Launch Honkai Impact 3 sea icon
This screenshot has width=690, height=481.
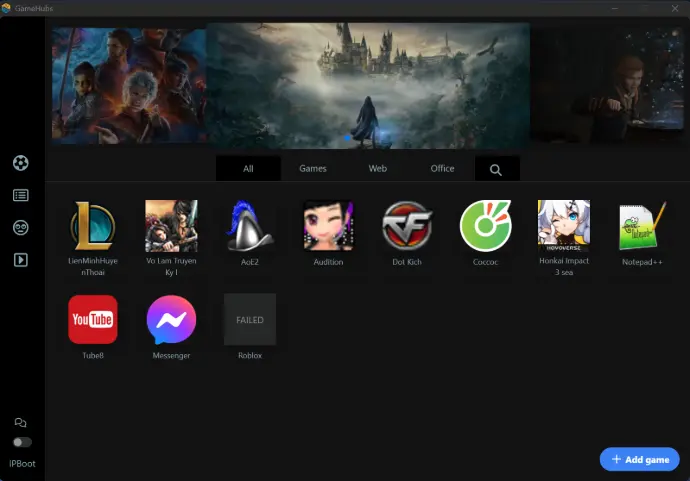click(564, 226)
